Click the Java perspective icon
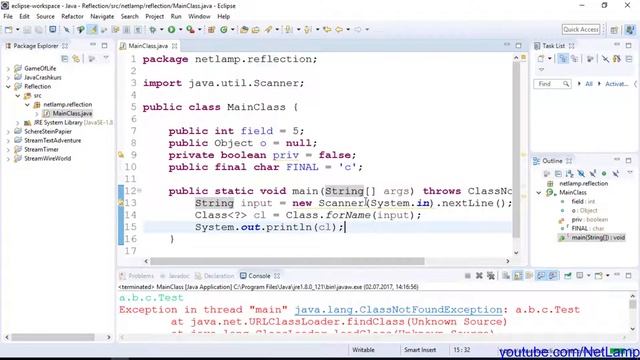The height and width of the screenshot is (360, 640). tap(630, 29)
